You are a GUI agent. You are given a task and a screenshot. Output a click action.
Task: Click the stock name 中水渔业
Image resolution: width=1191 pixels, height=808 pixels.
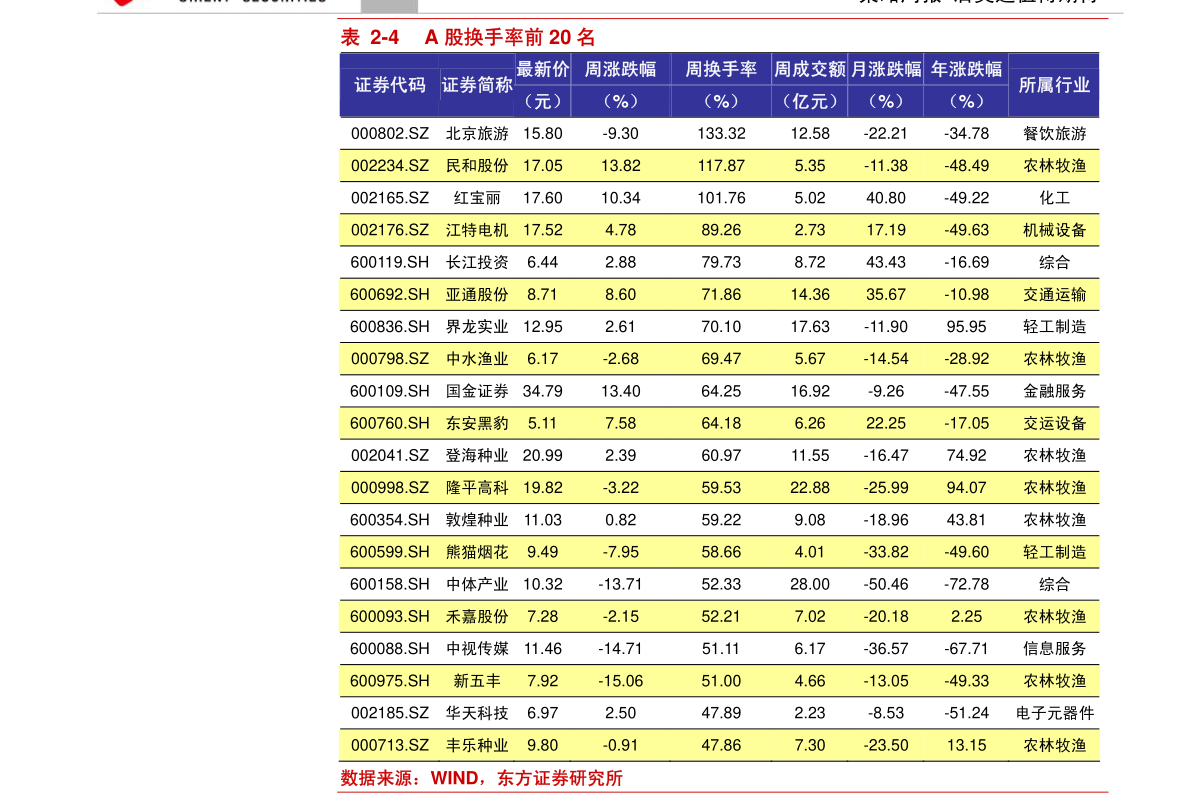tap(477, 358)
